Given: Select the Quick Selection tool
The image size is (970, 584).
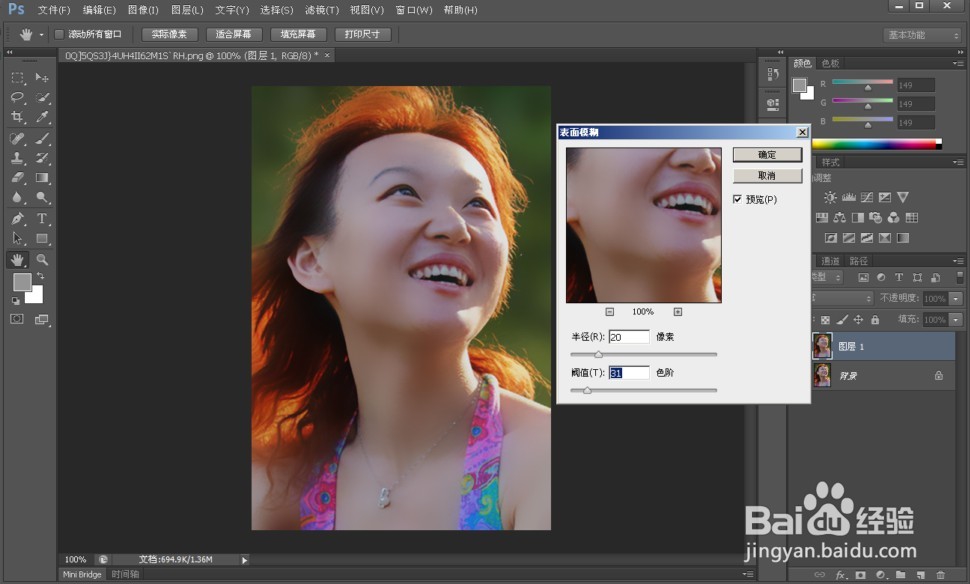Looking at the screenshot, I should pos(41,97).
